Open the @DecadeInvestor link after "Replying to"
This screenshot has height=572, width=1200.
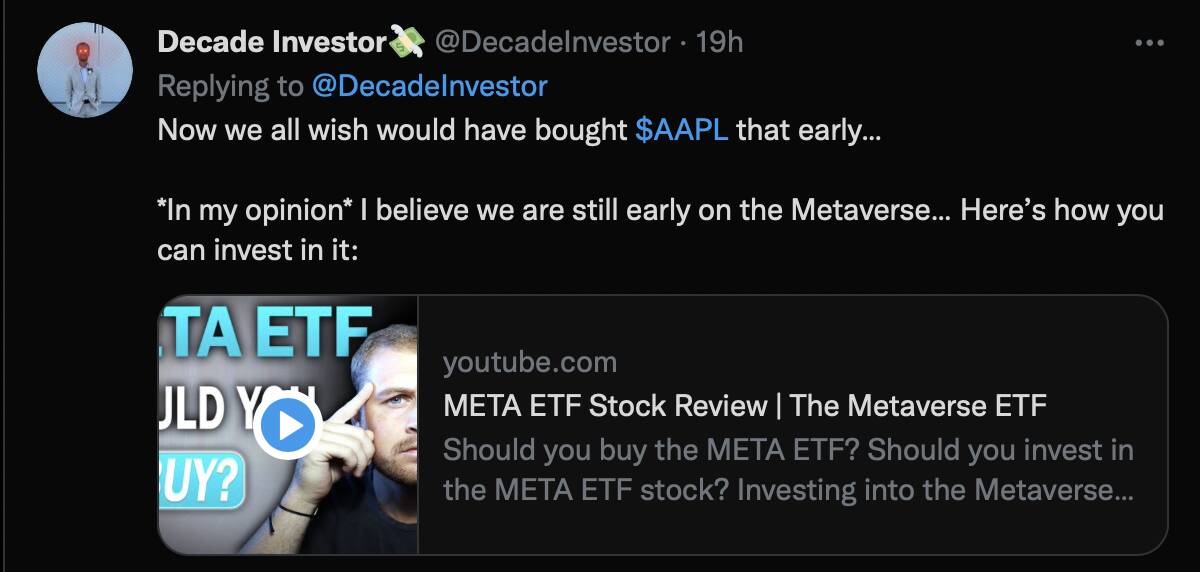429,86
